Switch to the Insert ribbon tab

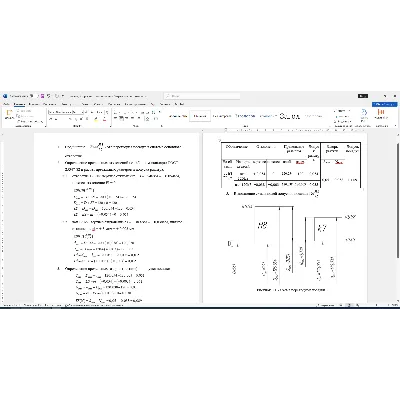tap(34, 104)
